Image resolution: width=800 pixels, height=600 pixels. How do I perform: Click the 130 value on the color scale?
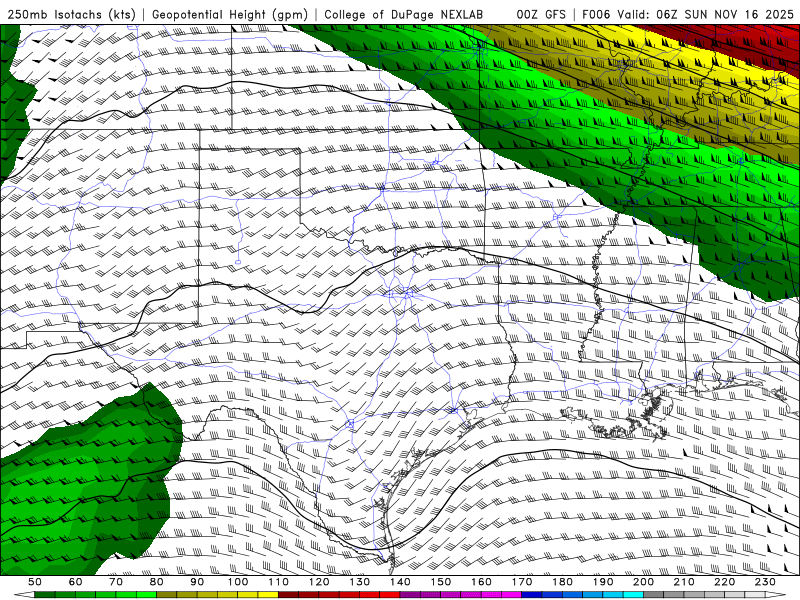360,582
